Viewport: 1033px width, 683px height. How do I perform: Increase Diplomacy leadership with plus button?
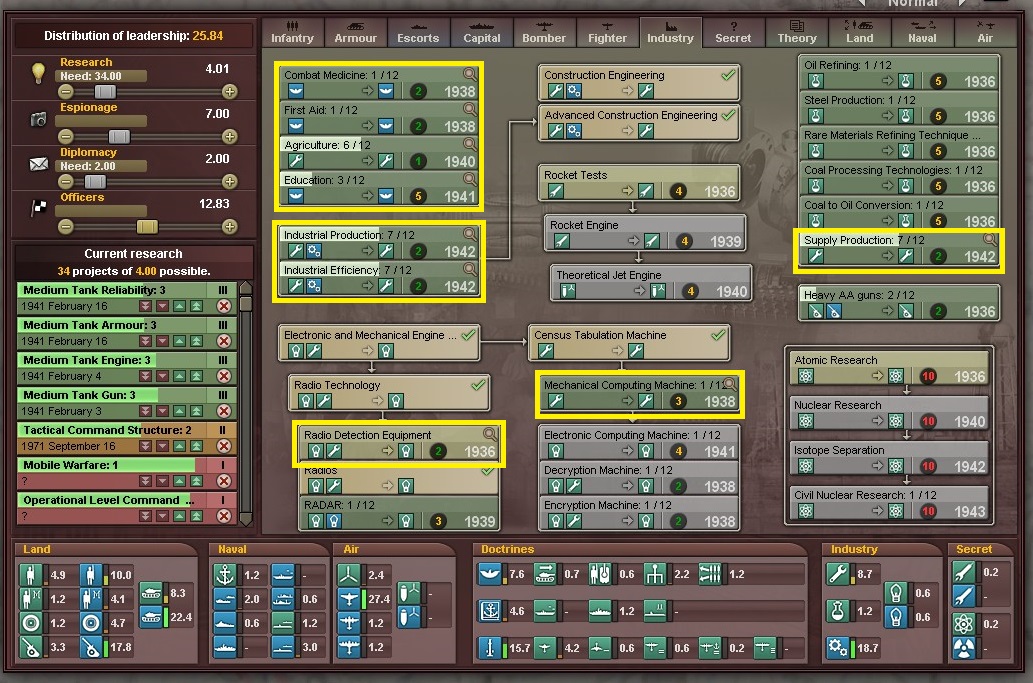(x=229, y=182)
